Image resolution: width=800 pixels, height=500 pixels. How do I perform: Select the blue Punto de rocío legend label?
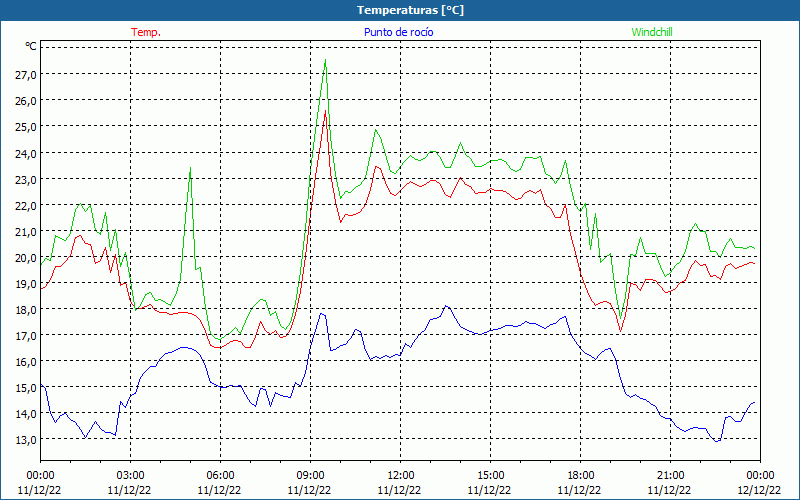398,32
